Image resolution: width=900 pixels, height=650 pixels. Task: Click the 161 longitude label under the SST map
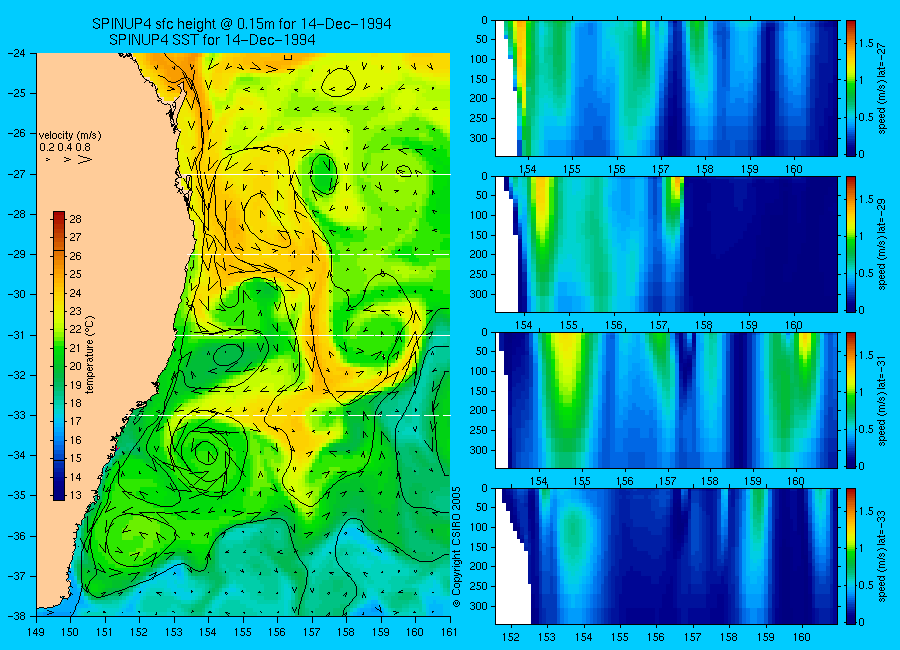pos(449,632)
